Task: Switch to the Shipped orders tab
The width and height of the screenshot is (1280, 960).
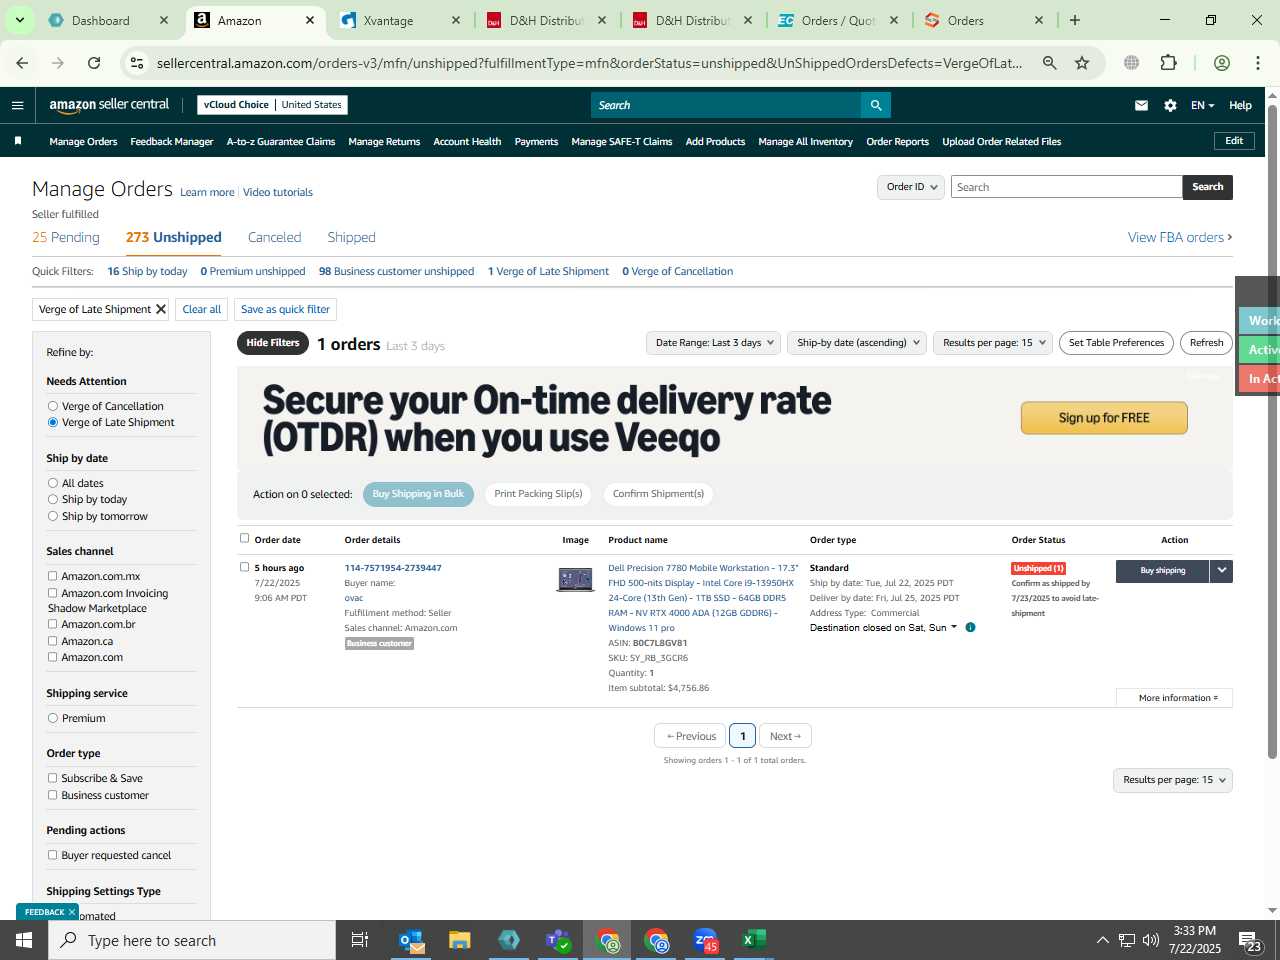Action: click(x=351, y=237)
